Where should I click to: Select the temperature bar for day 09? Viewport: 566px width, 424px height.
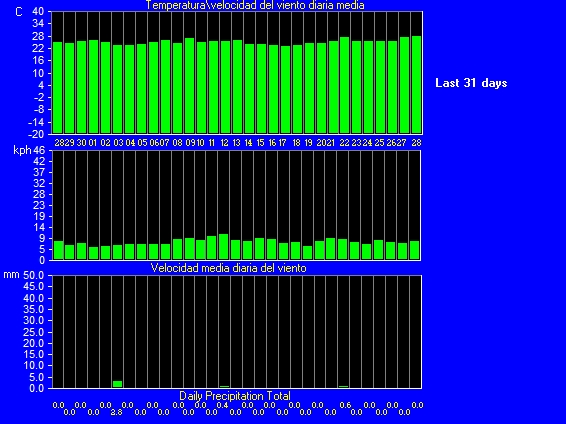(189, 86)
